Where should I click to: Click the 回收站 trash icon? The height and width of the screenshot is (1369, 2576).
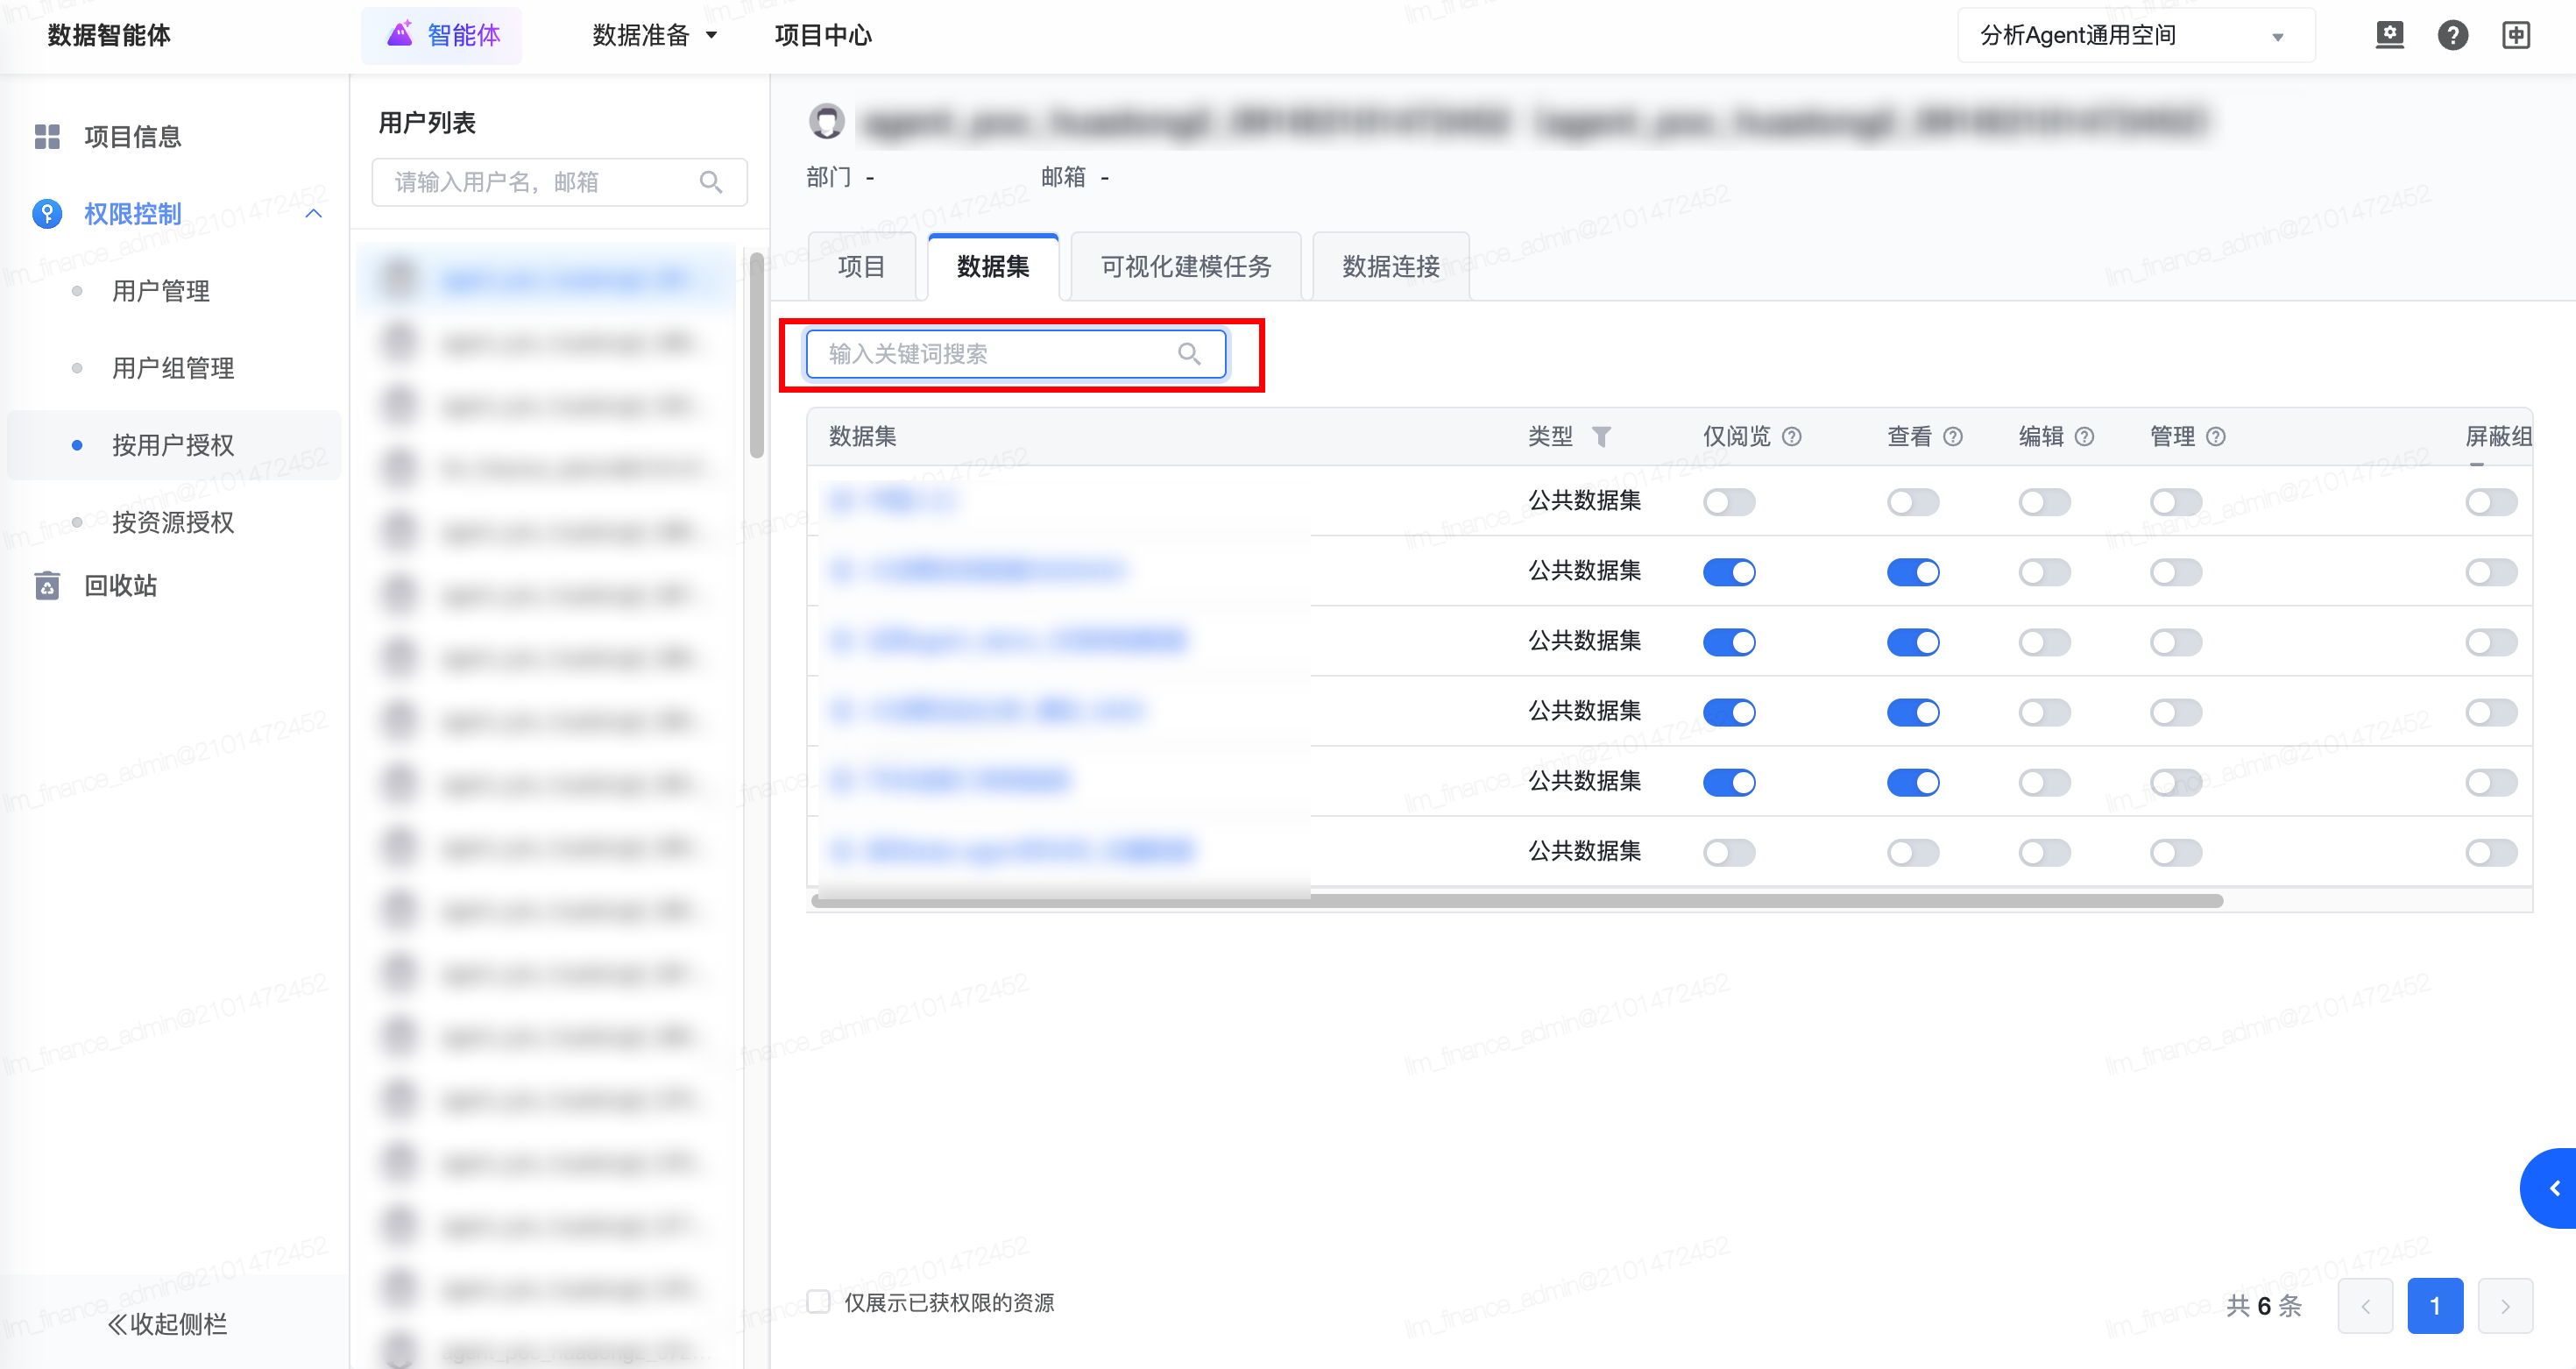coord(47,585)
